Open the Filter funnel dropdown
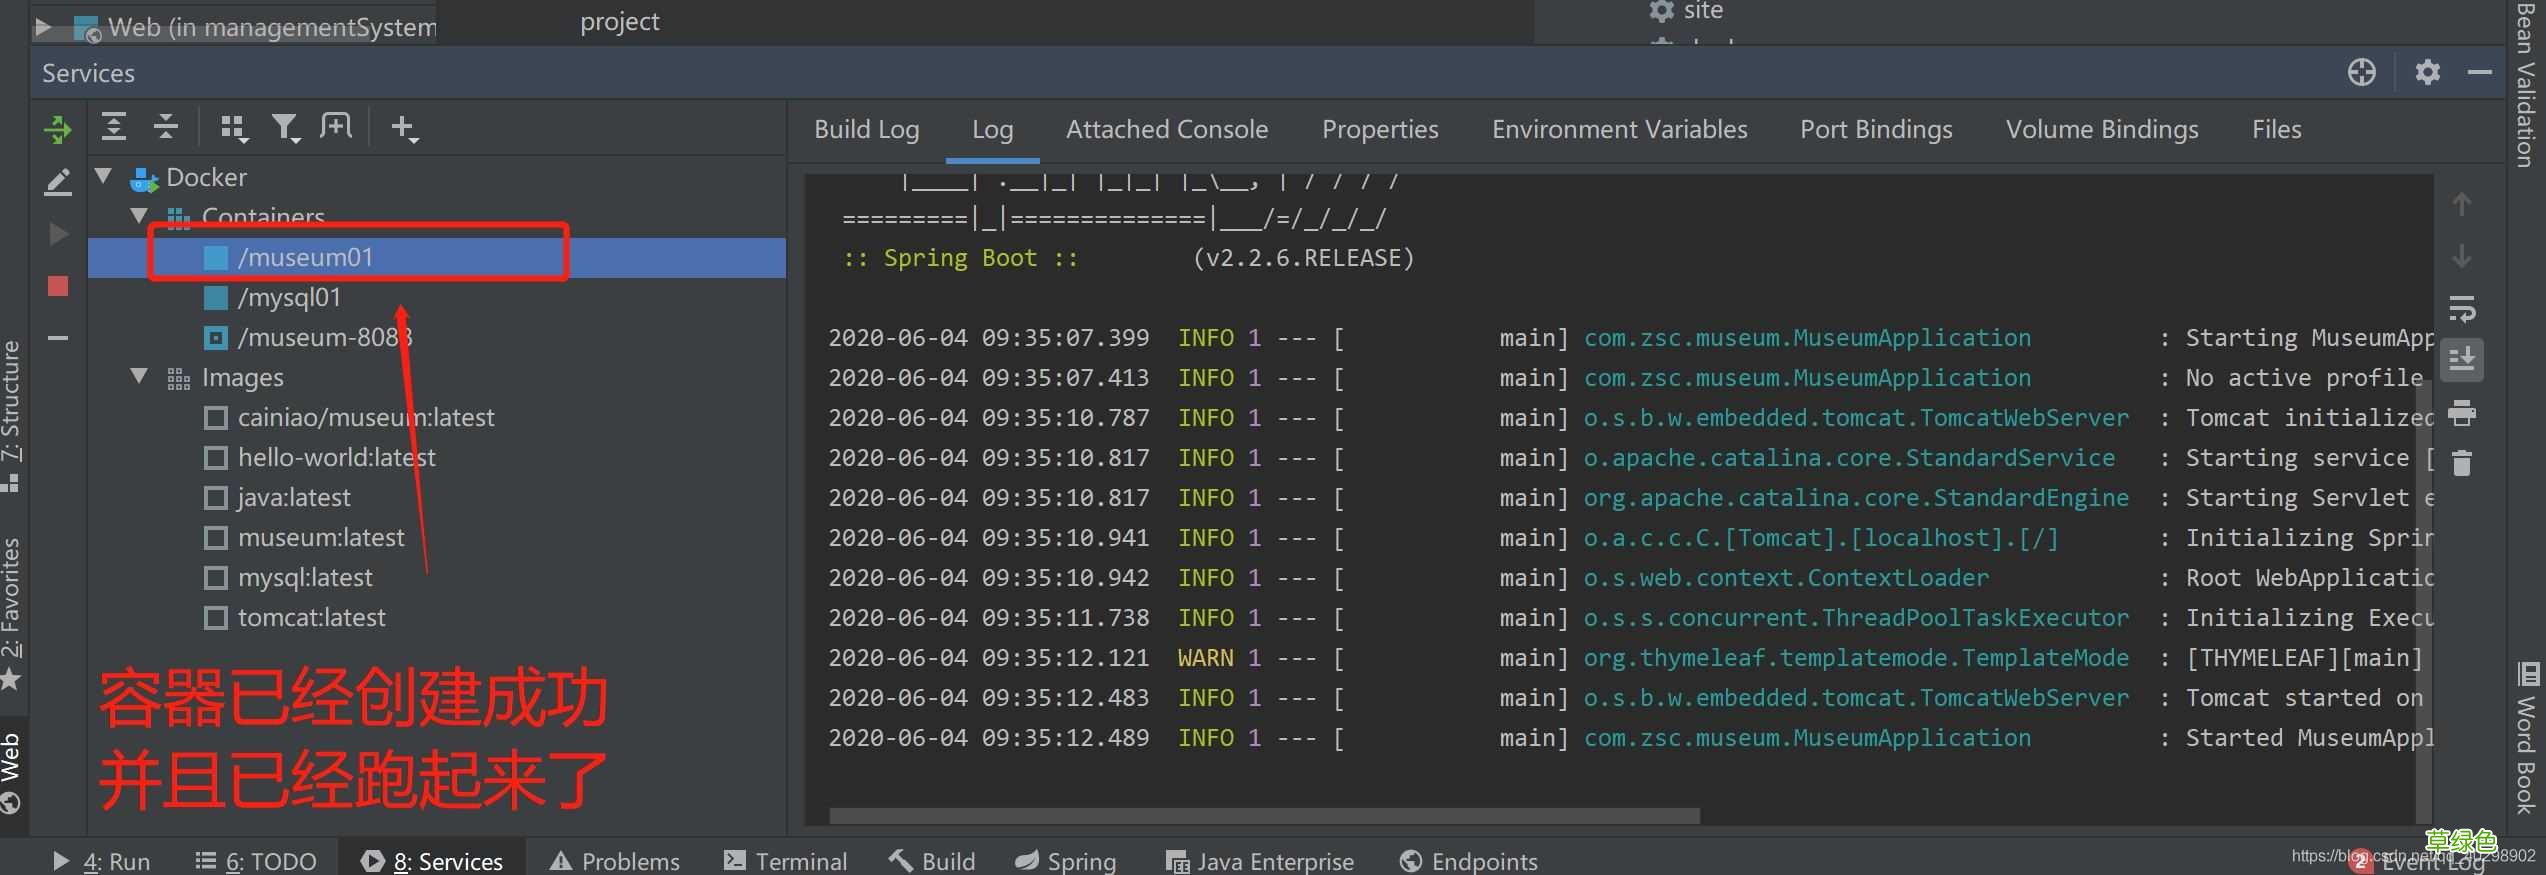The image size is (2546, 875). [x=286, y=128]
